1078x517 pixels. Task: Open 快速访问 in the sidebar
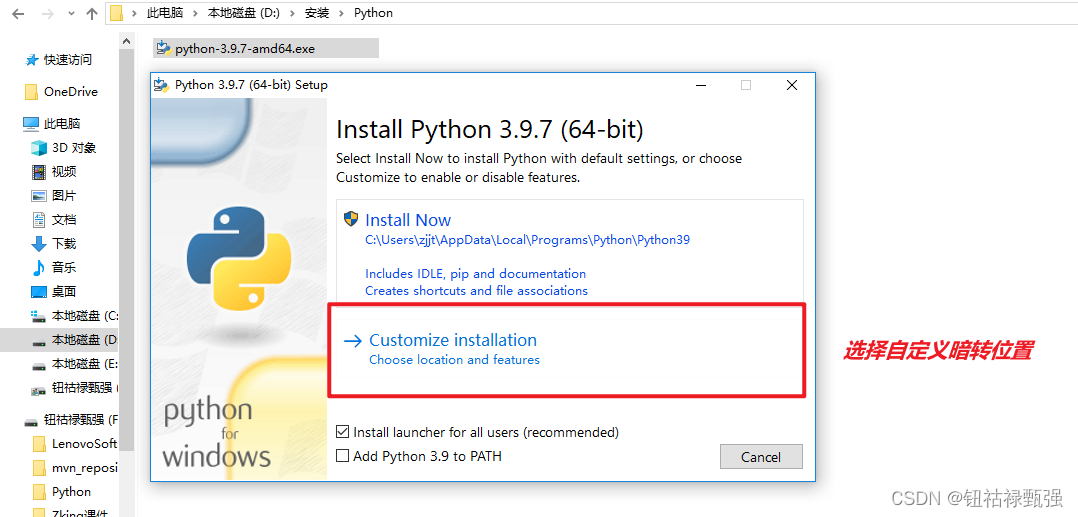pyautogui.click(x=67, y=60)
